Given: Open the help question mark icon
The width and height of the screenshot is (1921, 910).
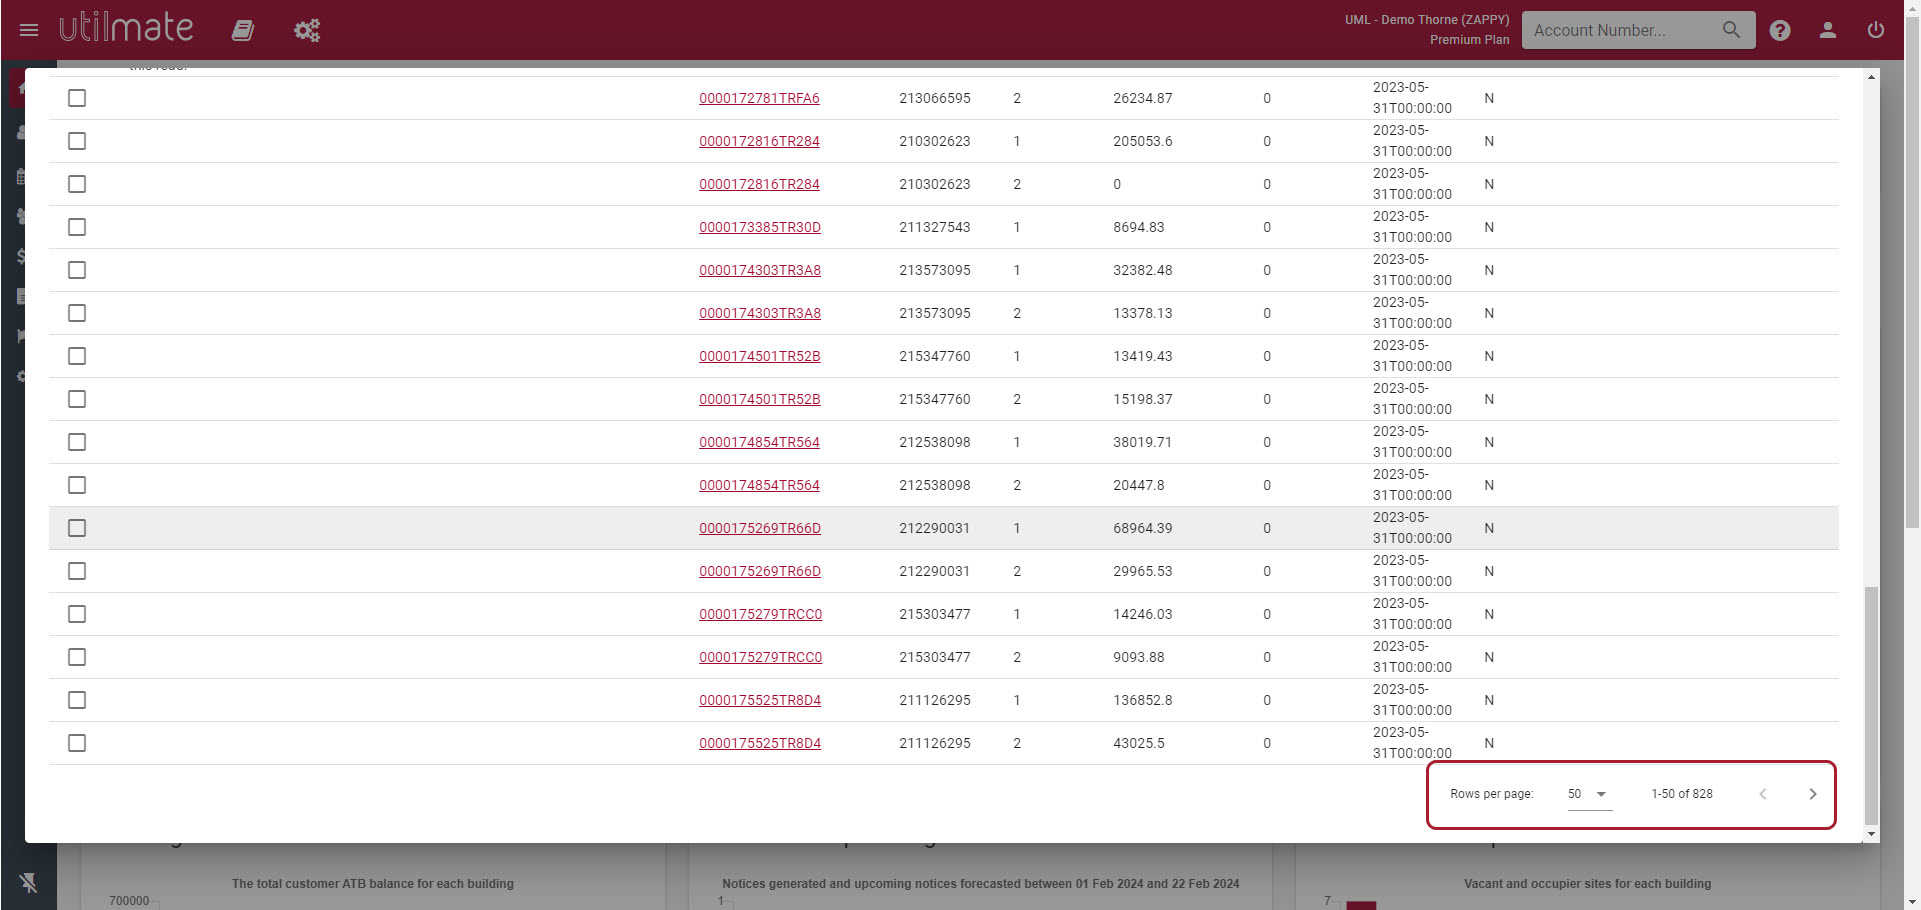Looking at the screenshot, I should coord(1780,30).
